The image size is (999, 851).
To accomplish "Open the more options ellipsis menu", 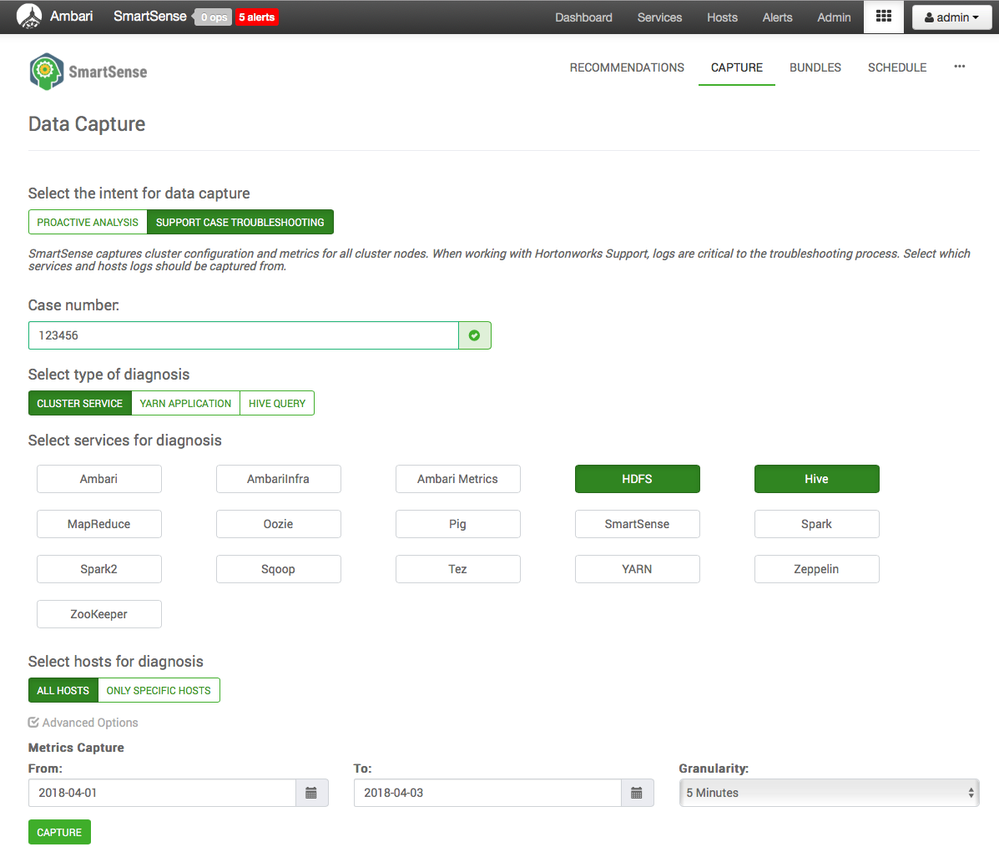I will click(x=959, y=67).
